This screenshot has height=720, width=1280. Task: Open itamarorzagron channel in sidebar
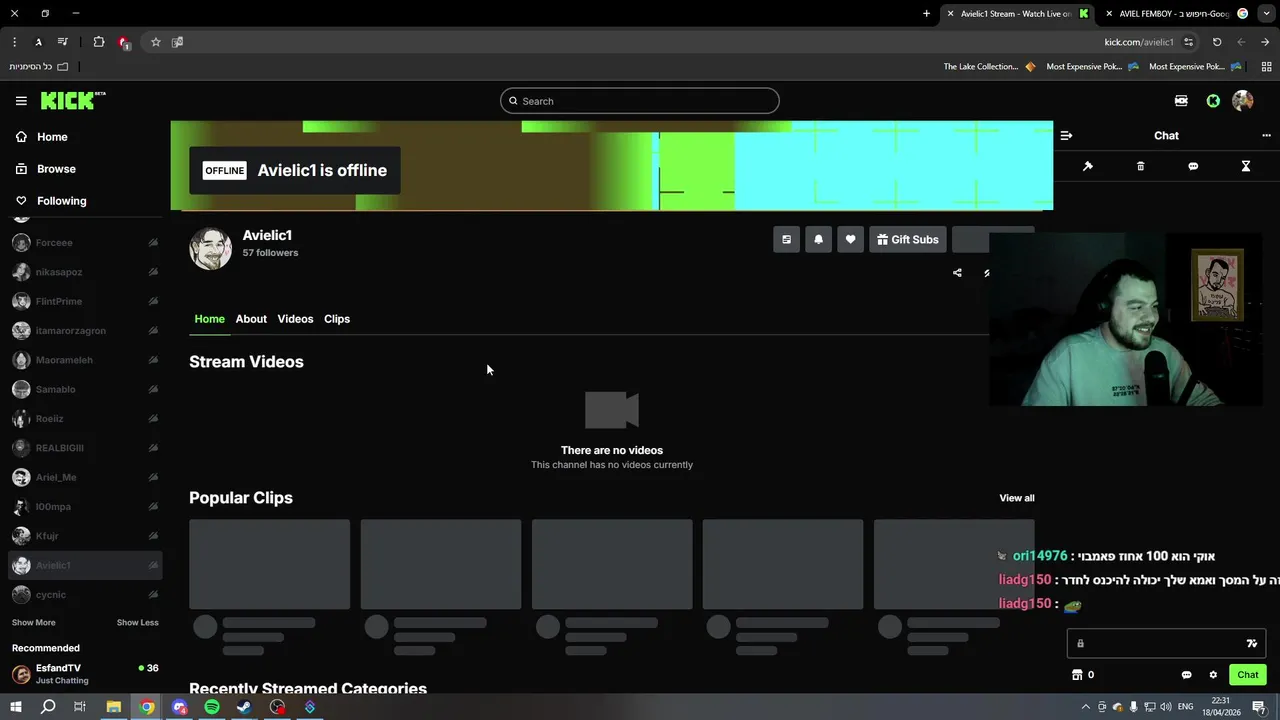(x=85, y=331)
